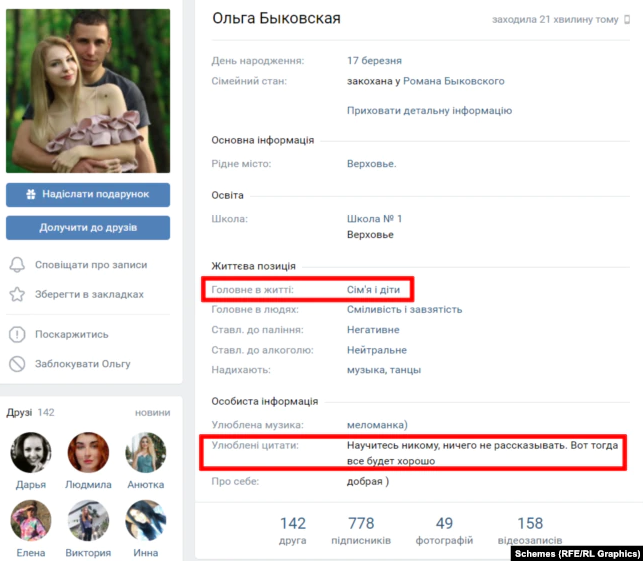Viewport: 643px width, 561px height.
Task: Open Анютка's friend avatar
Action: pyautogui.click(x=146, y=452)
